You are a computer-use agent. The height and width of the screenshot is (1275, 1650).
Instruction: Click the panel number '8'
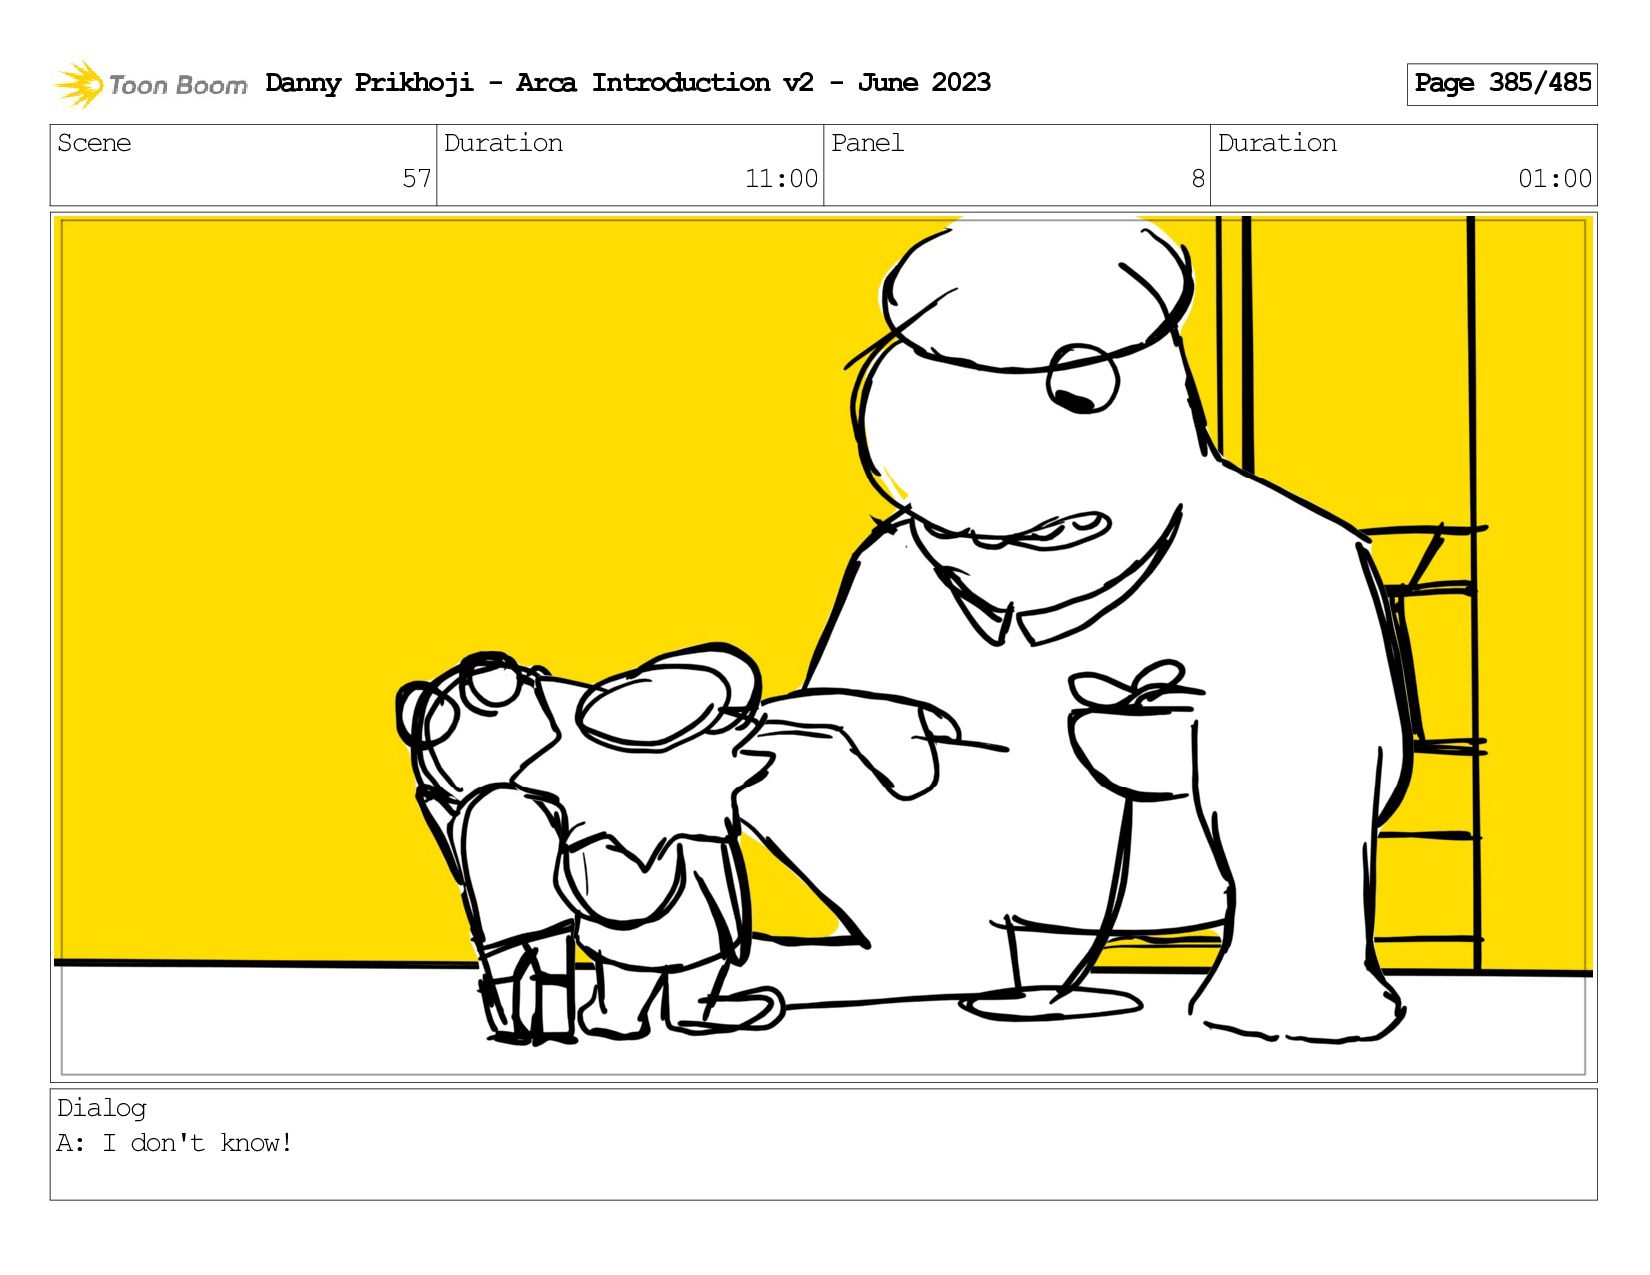click(x=1198, y=179)
